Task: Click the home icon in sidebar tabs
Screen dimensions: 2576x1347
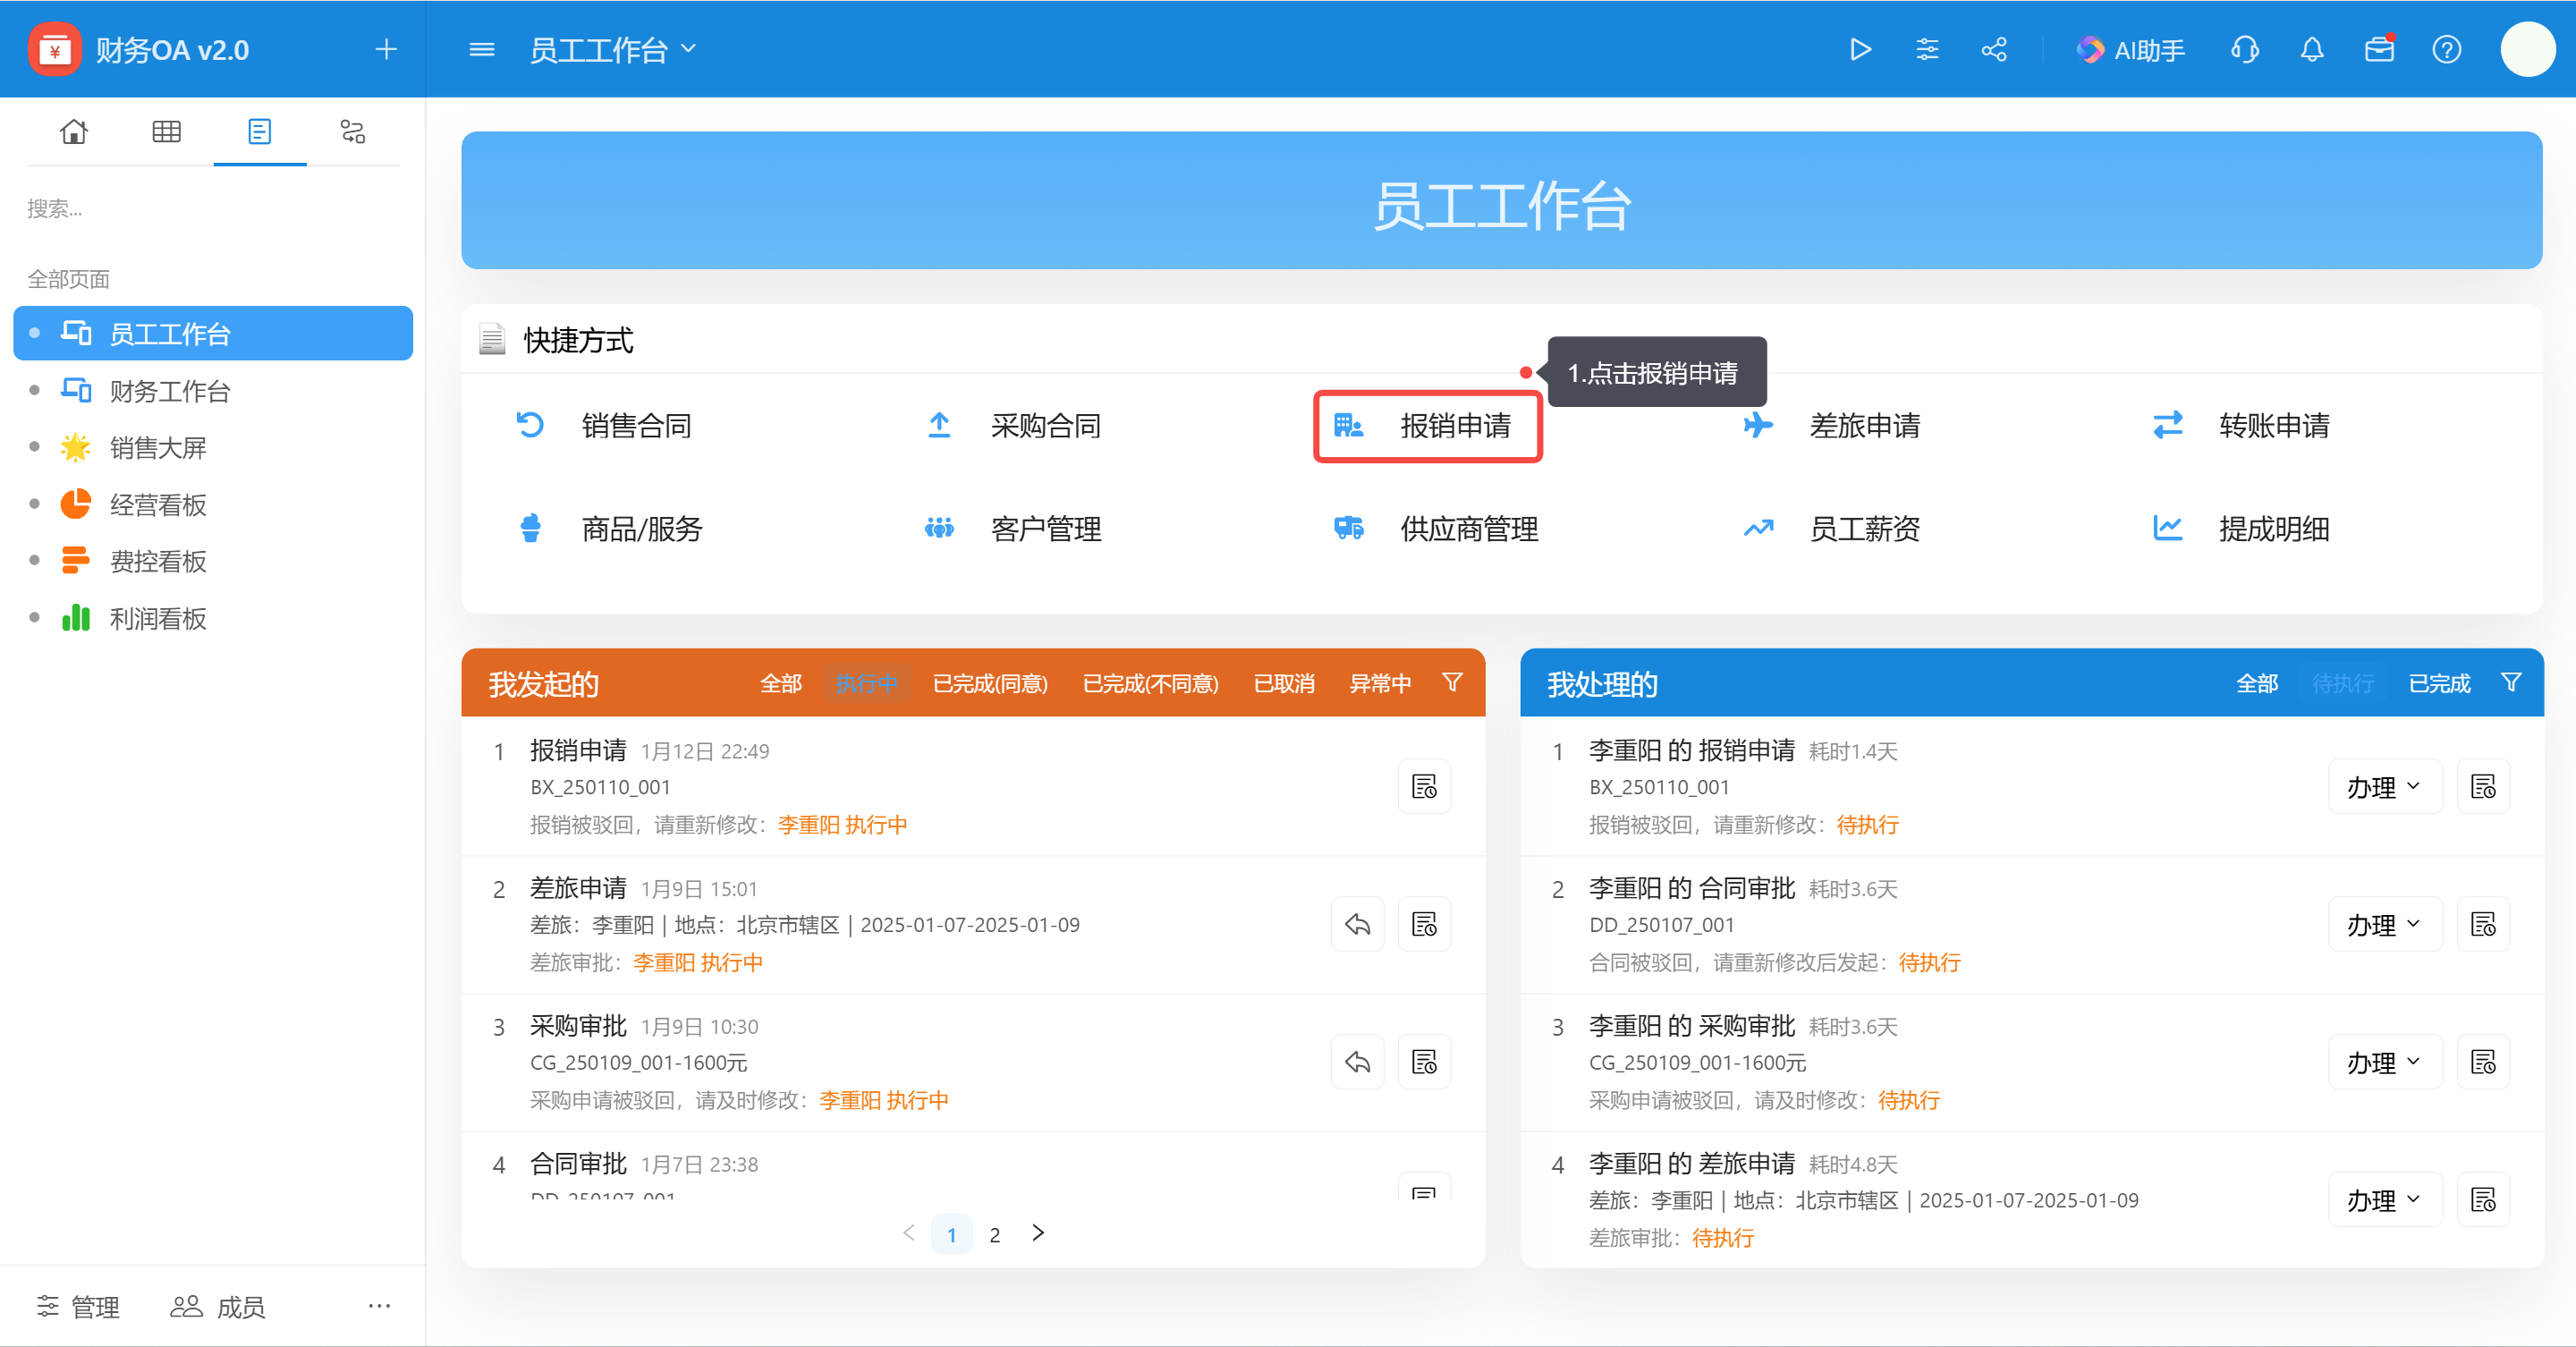Action: [73, 131]
